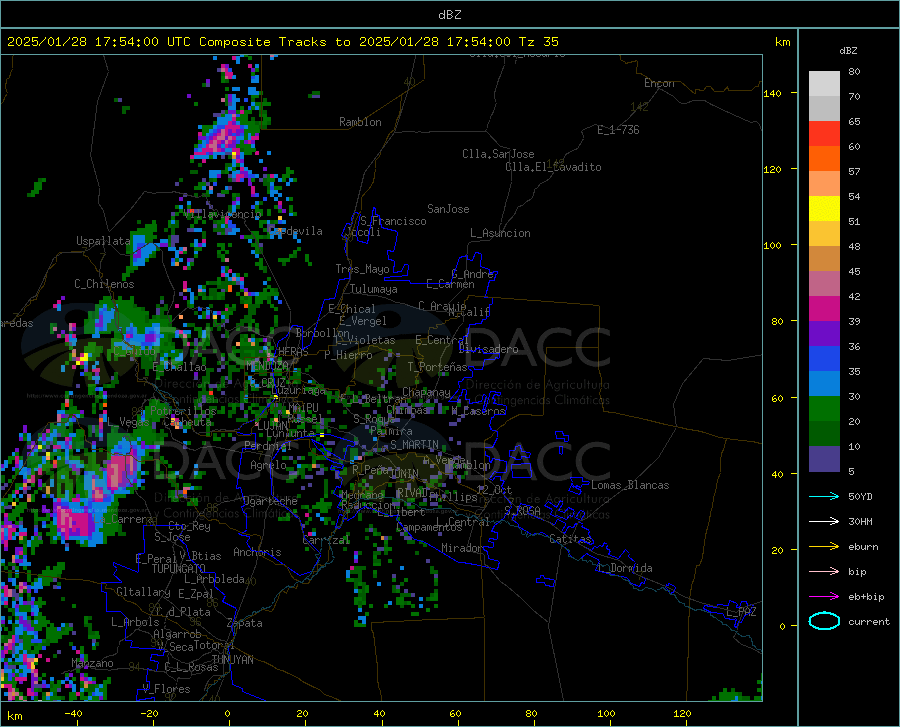Click the 'Catitas' place label
The image size is (900, 727).
point(570,539)
